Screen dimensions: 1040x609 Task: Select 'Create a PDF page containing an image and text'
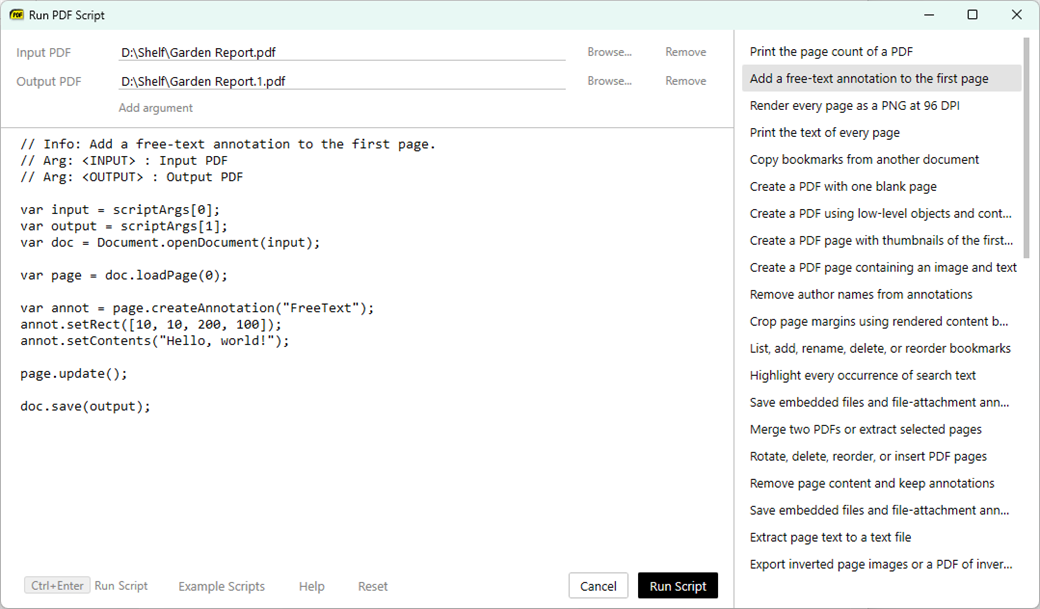tap(881, 267)
